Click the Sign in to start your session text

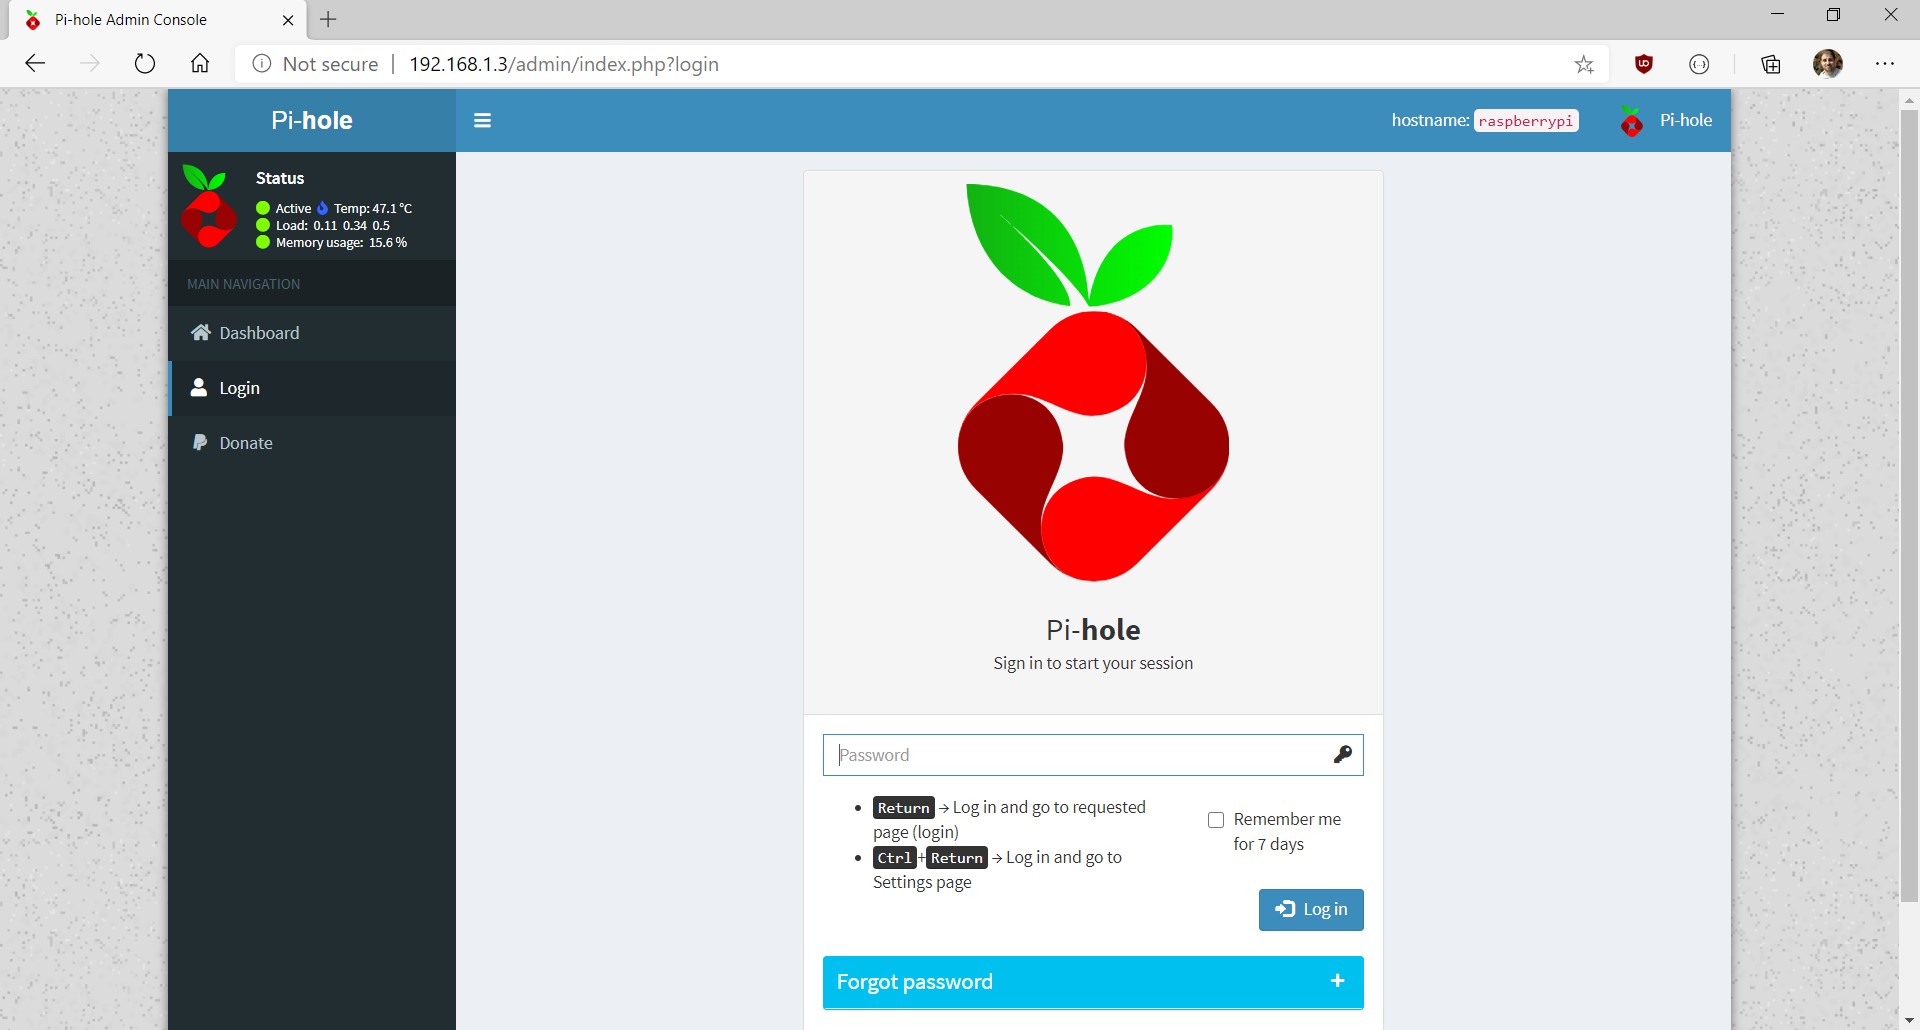[x=1093, y=663]
